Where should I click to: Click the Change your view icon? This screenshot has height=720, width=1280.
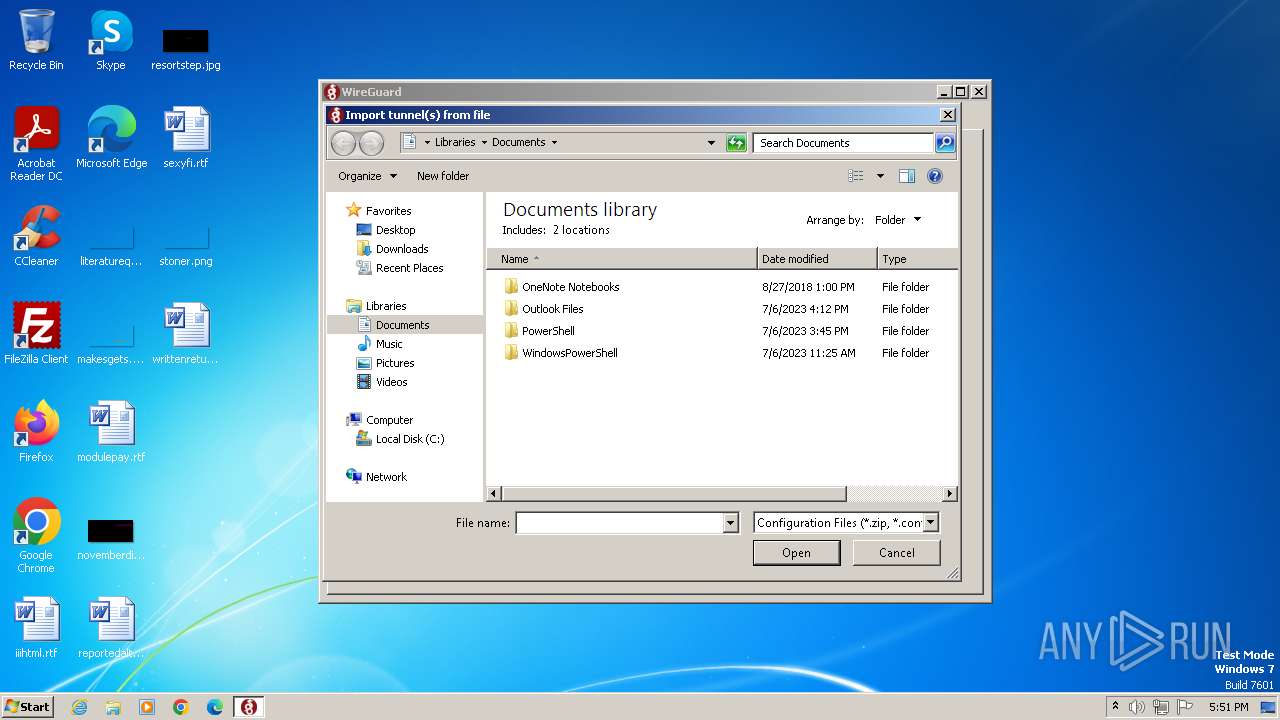[856, 176]
